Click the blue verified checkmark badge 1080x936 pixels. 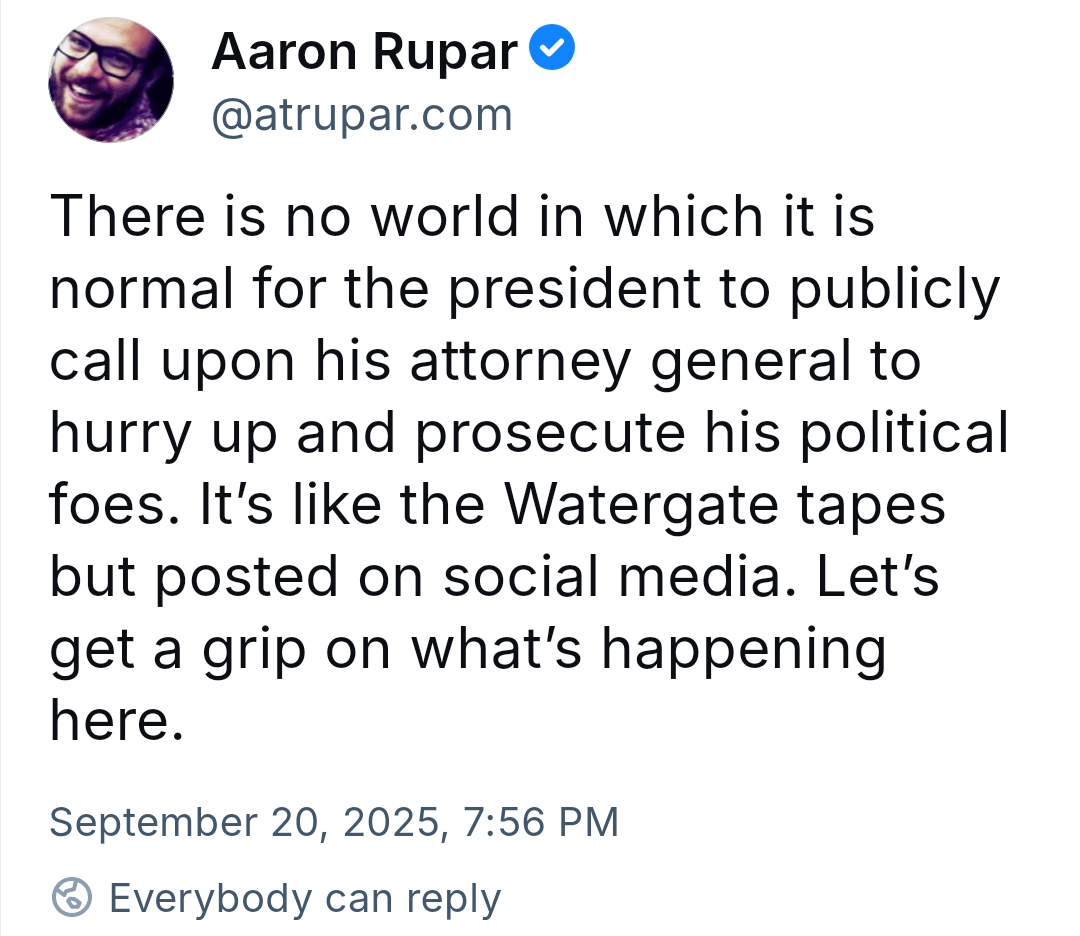pos(552,47)
